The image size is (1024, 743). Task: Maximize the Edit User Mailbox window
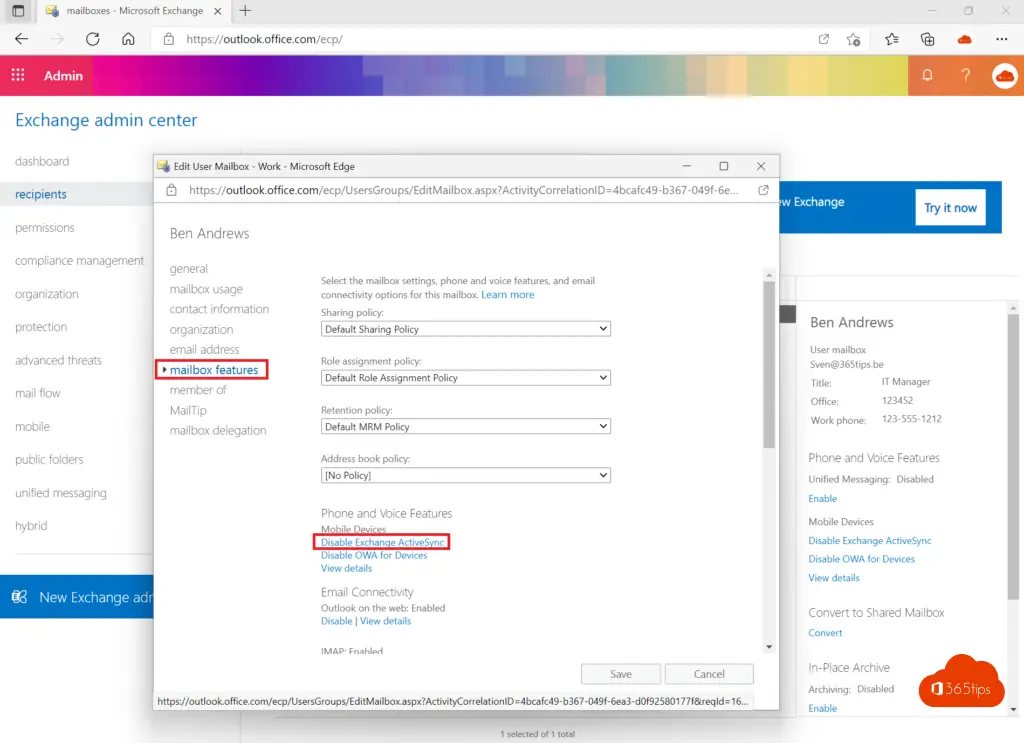click(724, 166)
